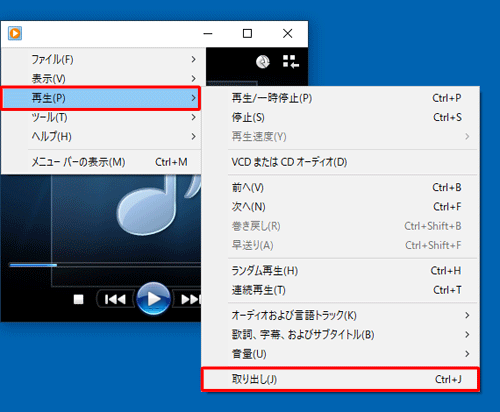Click the round blue Play button

click(x=153, y=299)
